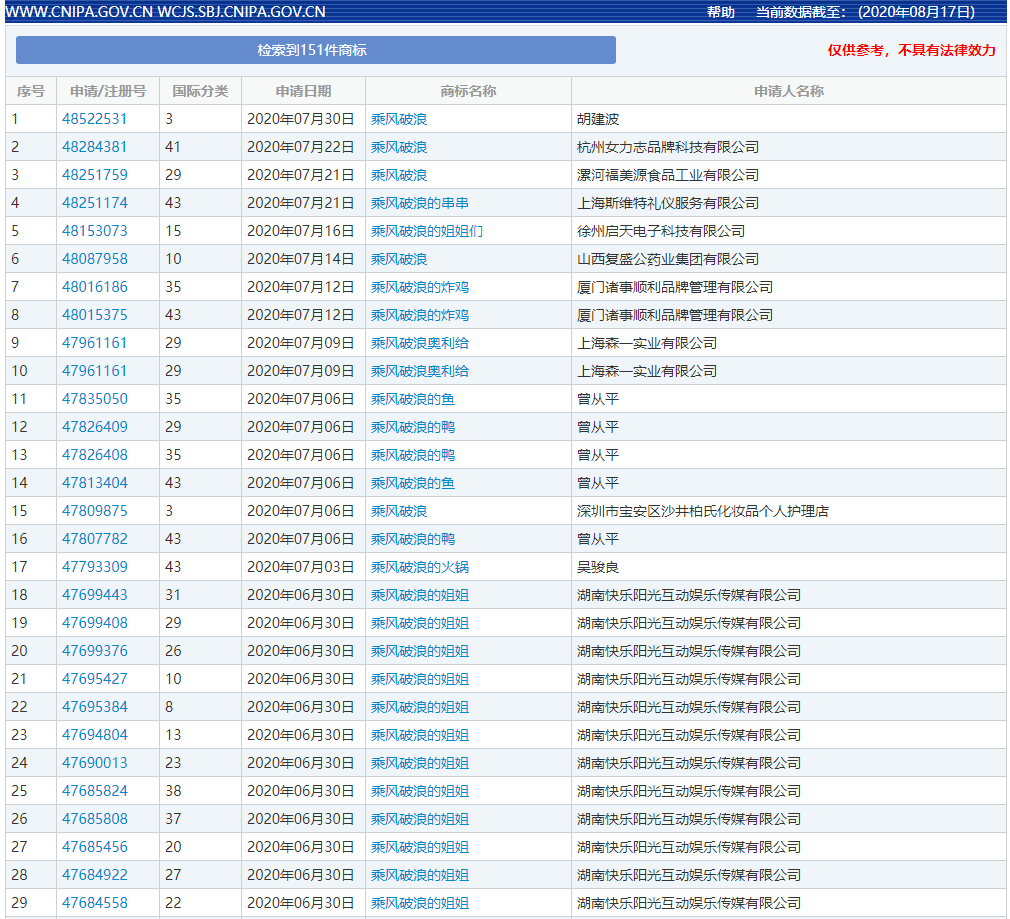The height and width of the screenshot is (919, 1010).
Task: Click the 申请日期 column header
Action: pyautogui.click(x=303, y=91)
